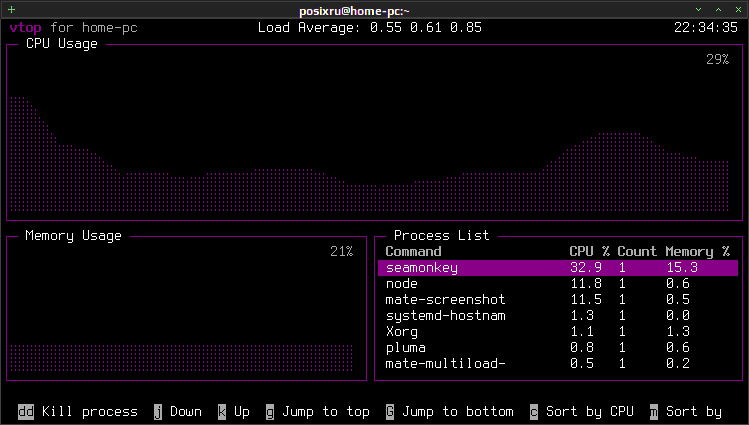749x425 pixels.
Task: Click the vtop program name
Action: pos(25,28)
